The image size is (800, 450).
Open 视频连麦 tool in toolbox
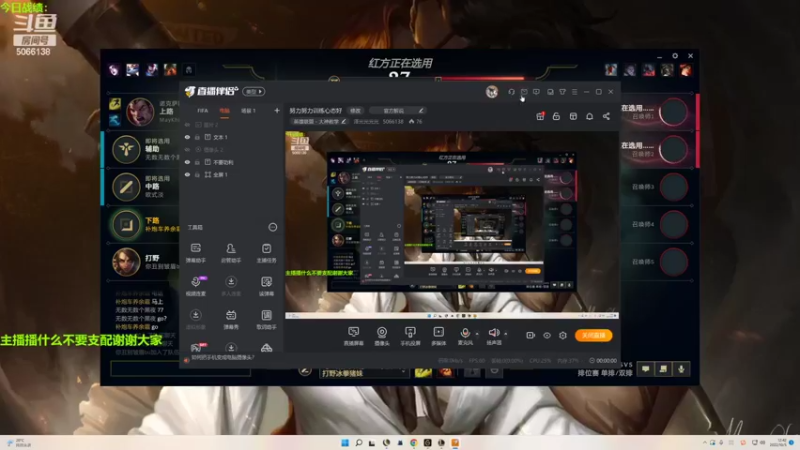coord(195,286)
